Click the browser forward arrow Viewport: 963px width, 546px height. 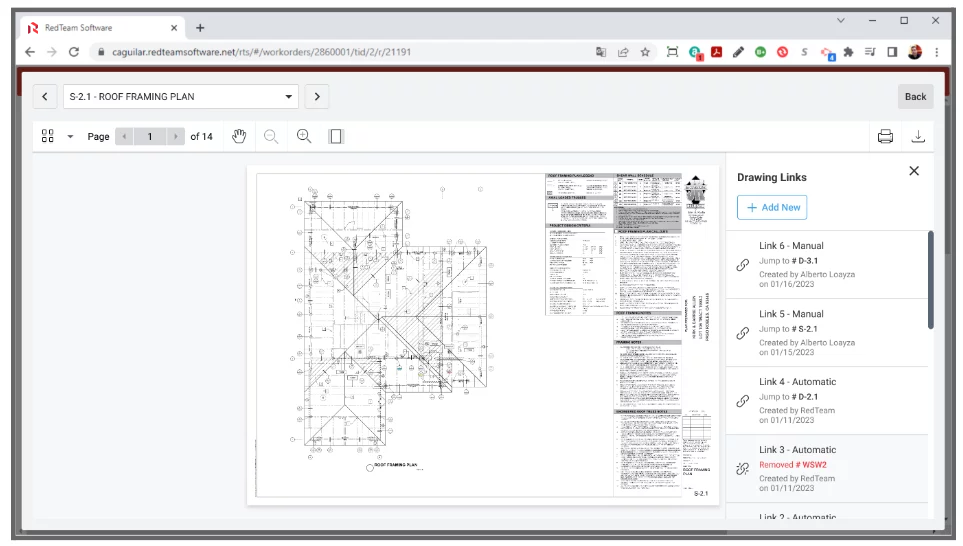coord(52,52)
